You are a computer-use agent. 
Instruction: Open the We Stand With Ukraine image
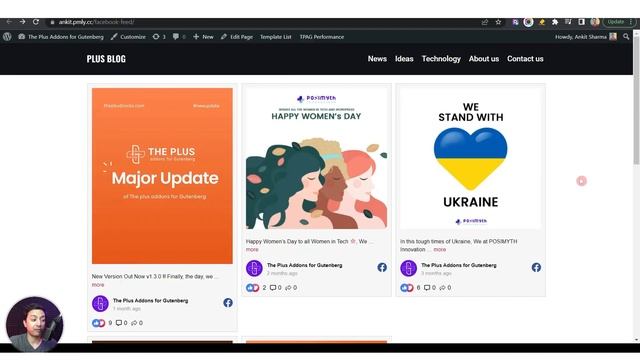tap(471, 158)
